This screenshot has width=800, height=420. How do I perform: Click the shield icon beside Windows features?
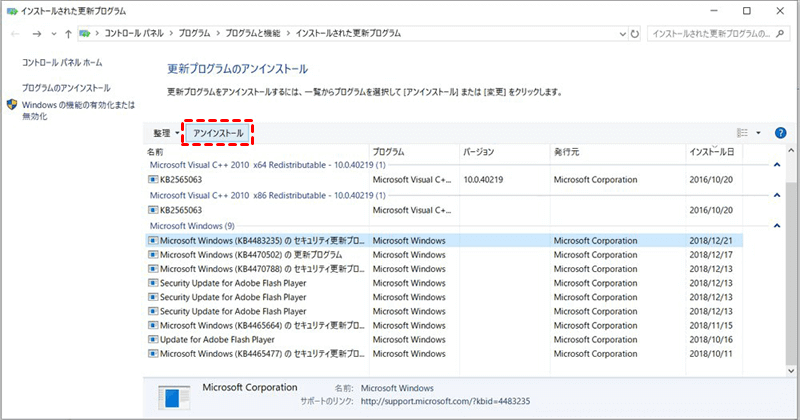tap(12, 105)
